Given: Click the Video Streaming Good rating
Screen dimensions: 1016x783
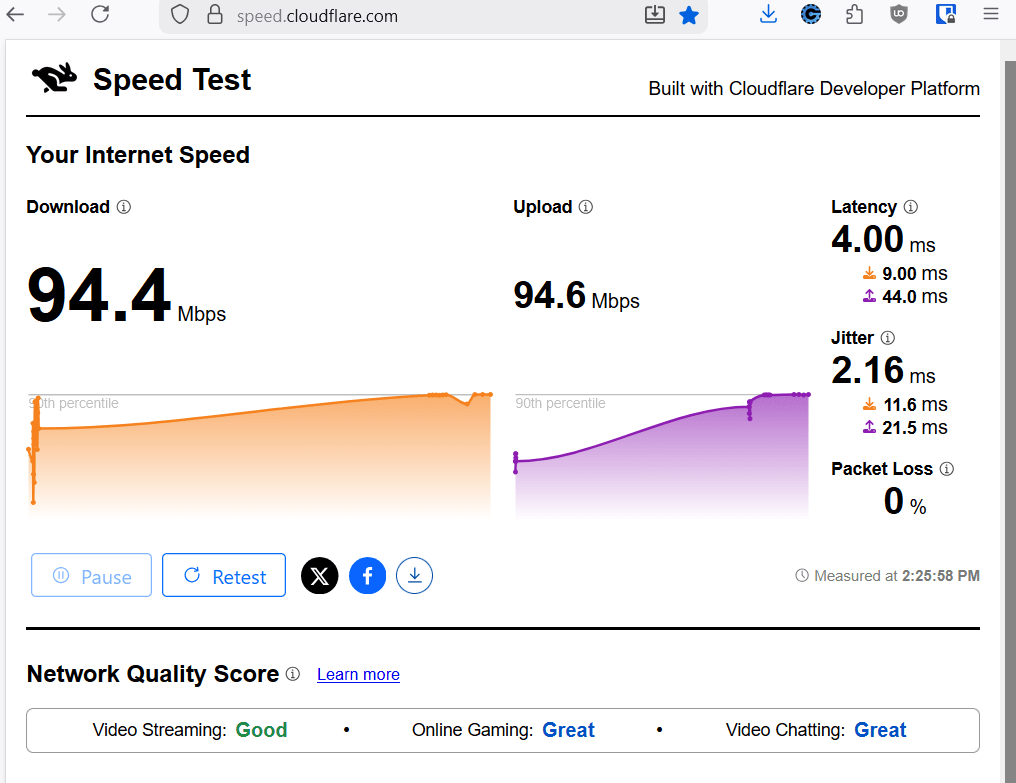Looking at the screenshot, I should click(x=190, y=730).
